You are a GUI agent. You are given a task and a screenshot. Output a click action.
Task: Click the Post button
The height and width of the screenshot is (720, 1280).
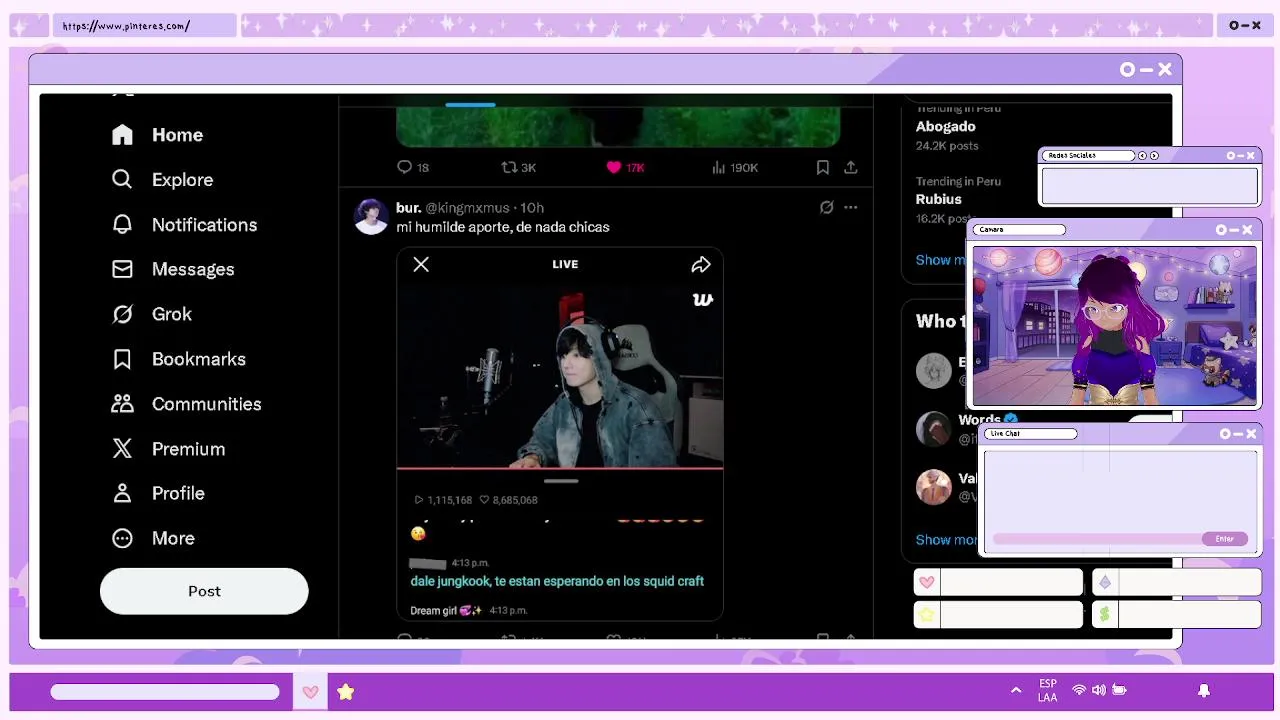click(204, 591)
